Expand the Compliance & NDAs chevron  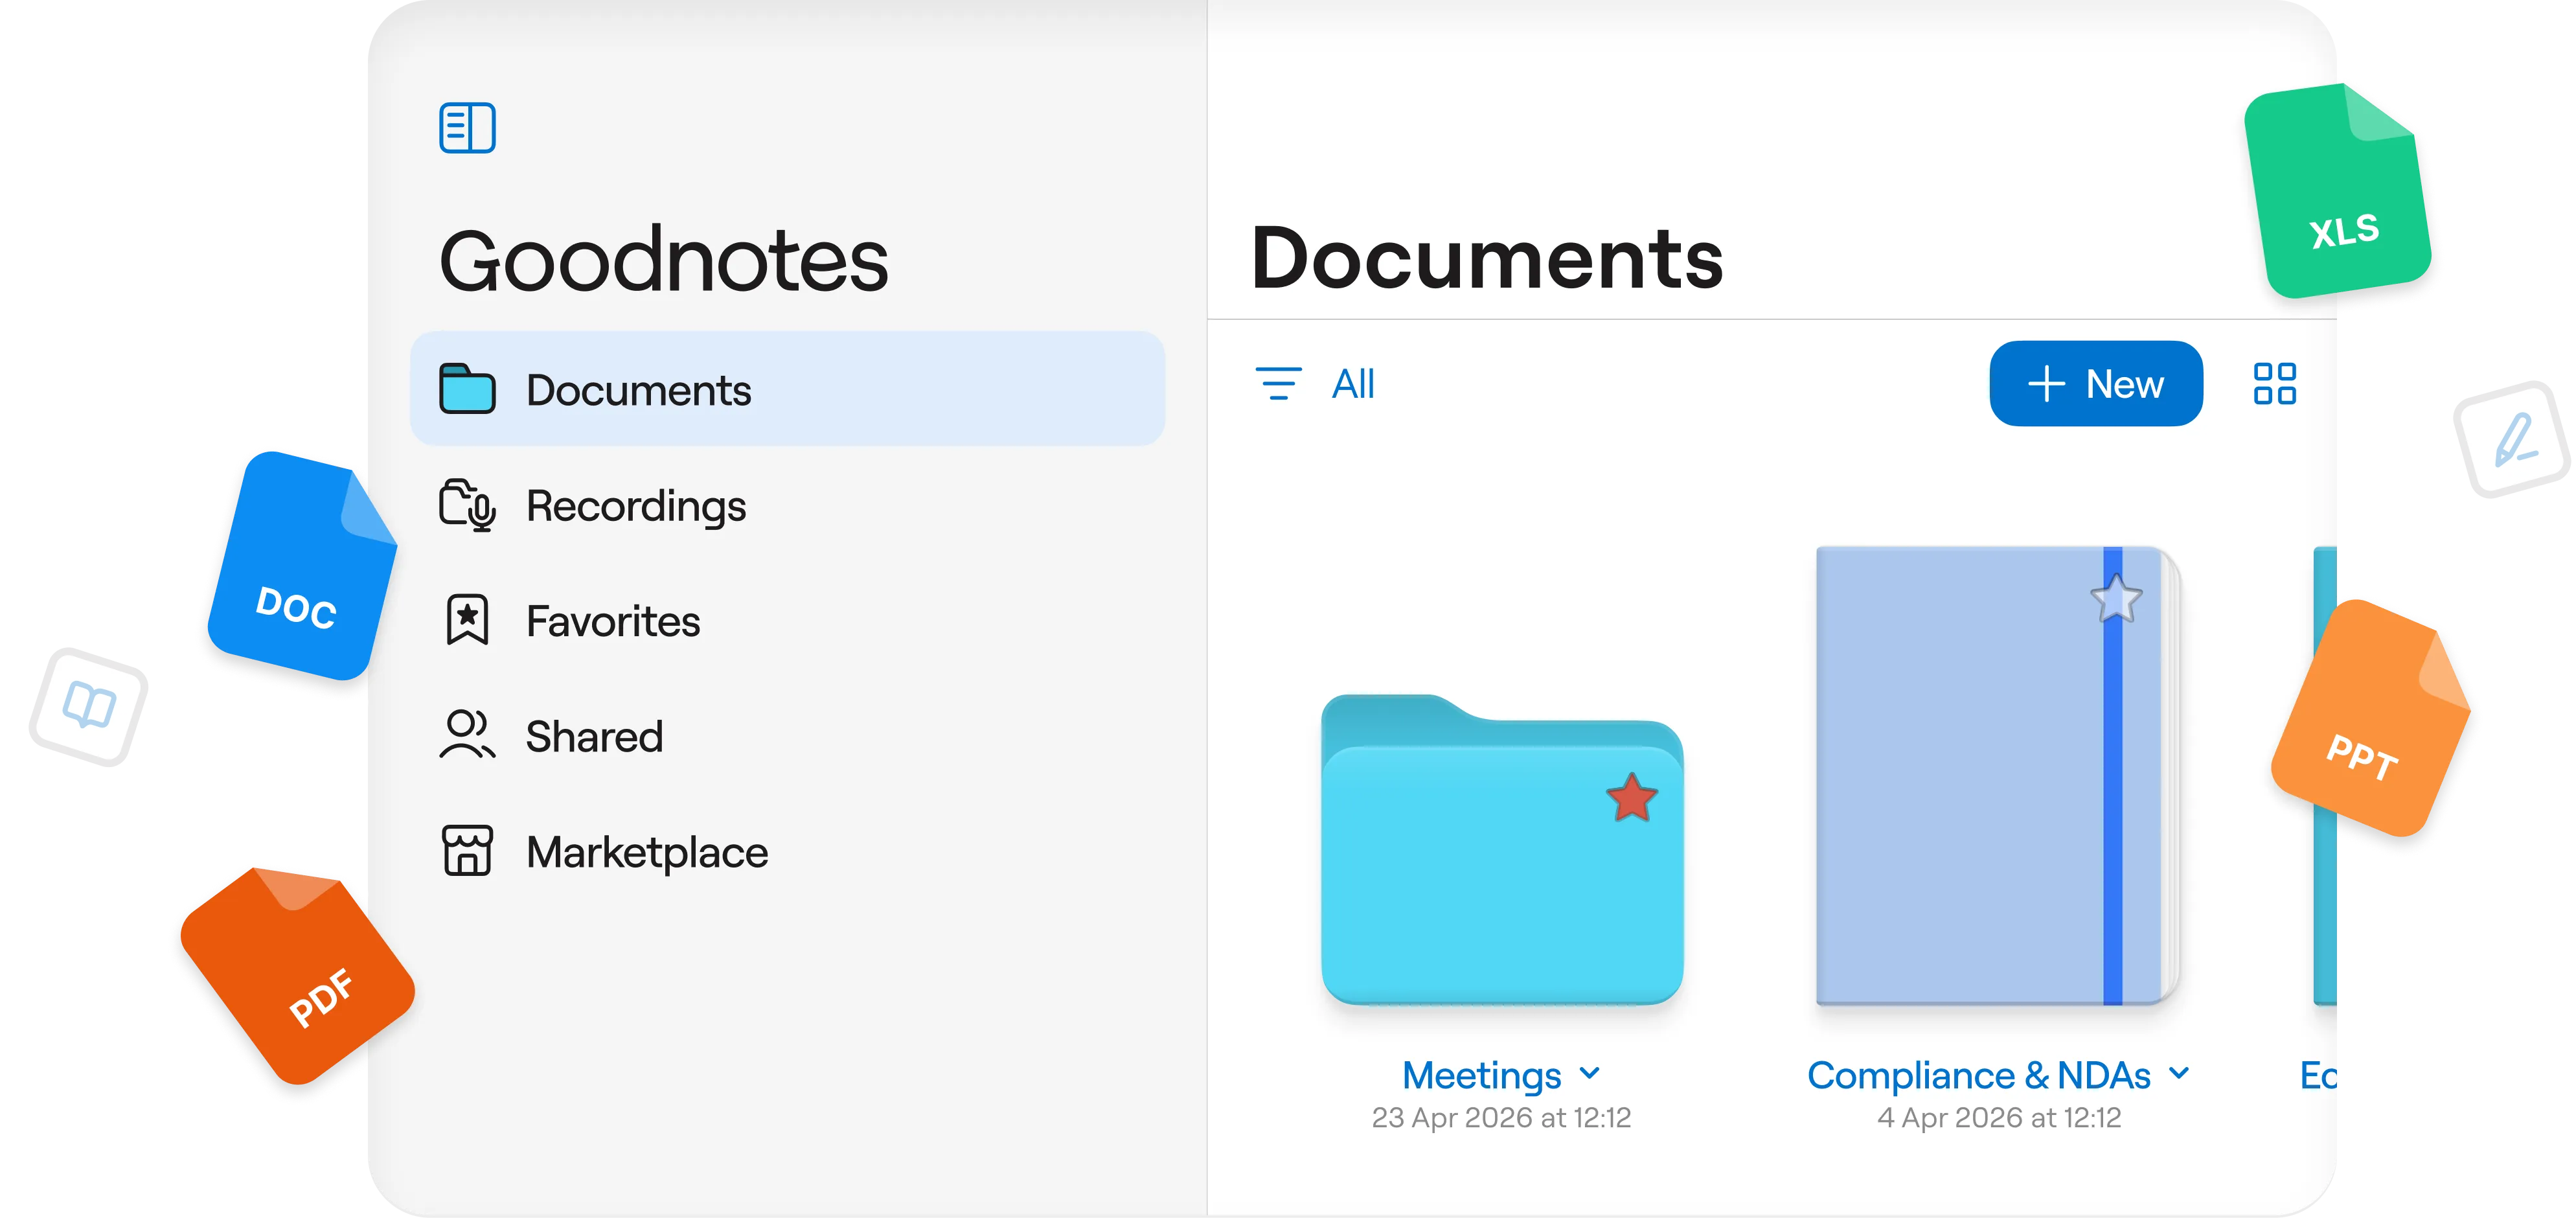tap(2179, 1074)
